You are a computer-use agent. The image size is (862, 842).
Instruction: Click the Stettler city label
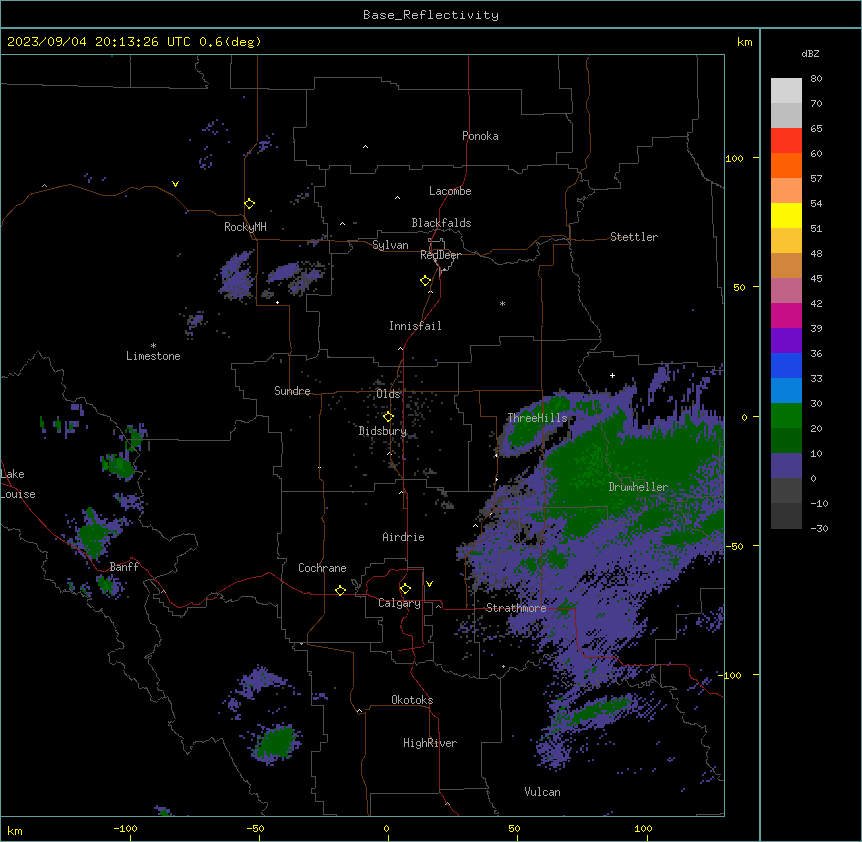634,237
